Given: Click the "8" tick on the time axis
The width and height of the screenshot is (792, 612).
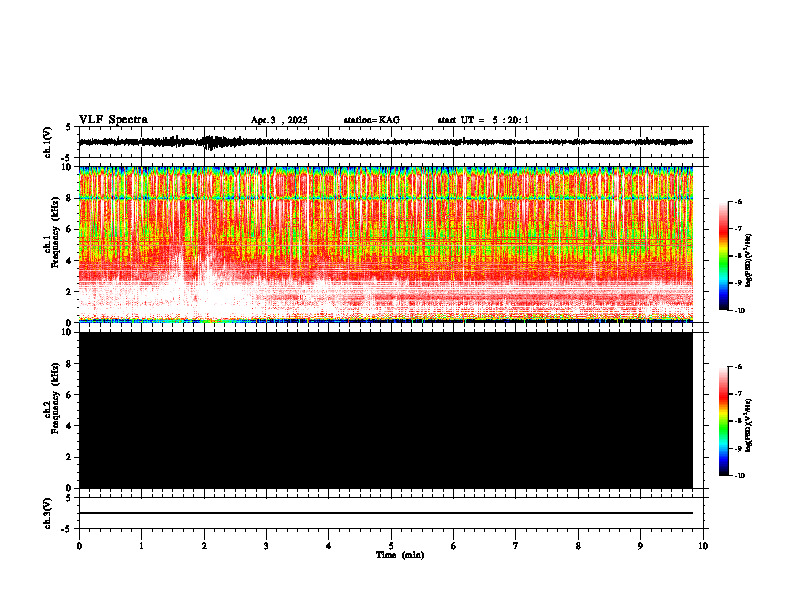Looking at the screenshot, I should click(x=578, y=546).
